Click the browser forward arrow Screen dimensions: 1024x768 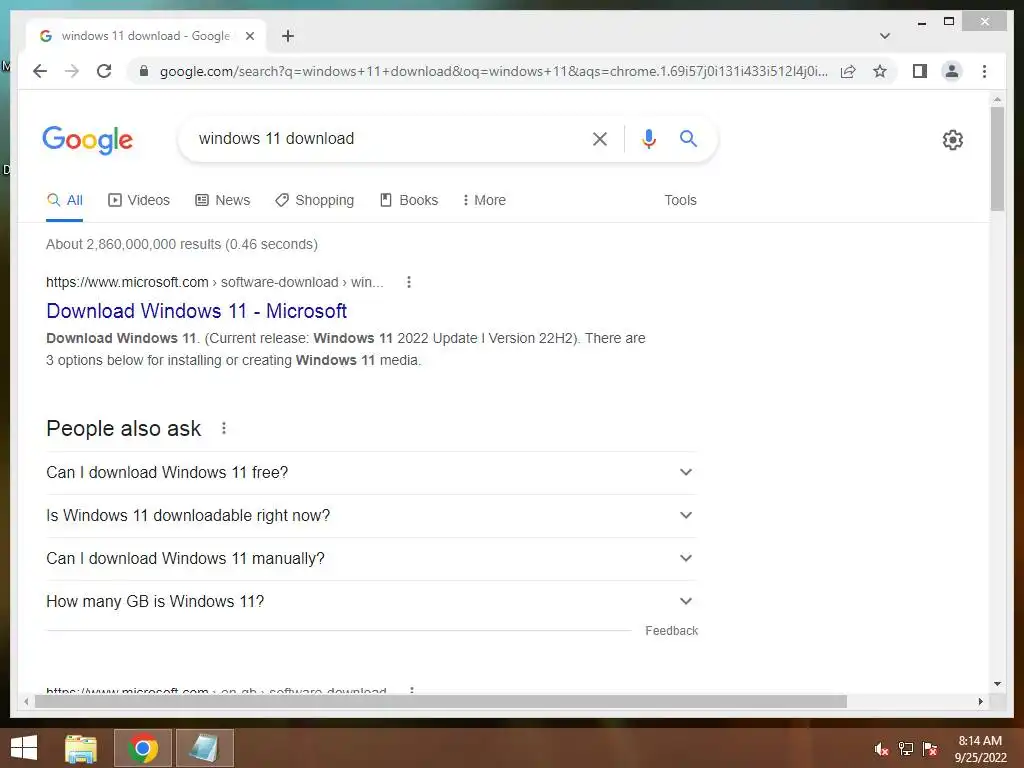(x=72, y=71)
